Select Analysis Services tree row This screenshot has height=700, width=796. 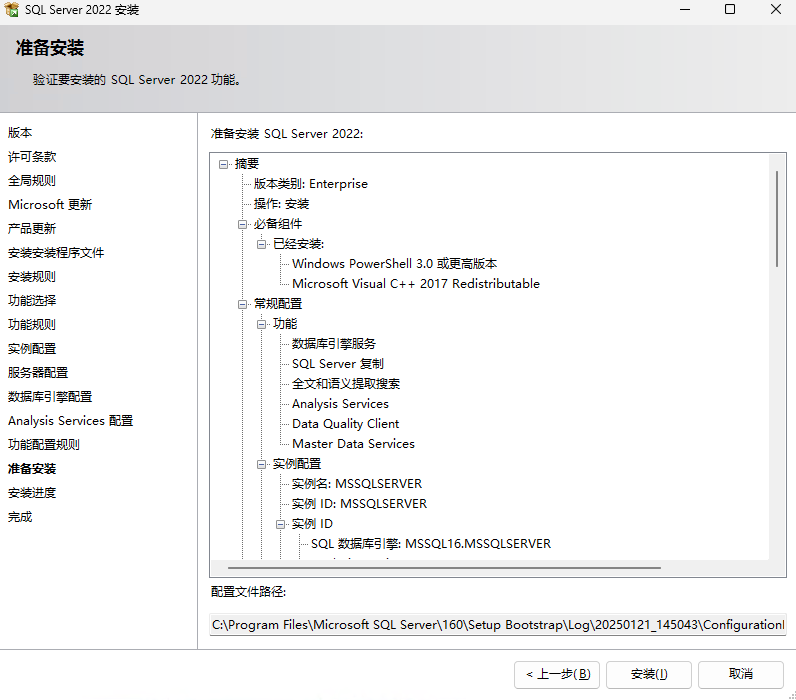[x=340, y=404]
